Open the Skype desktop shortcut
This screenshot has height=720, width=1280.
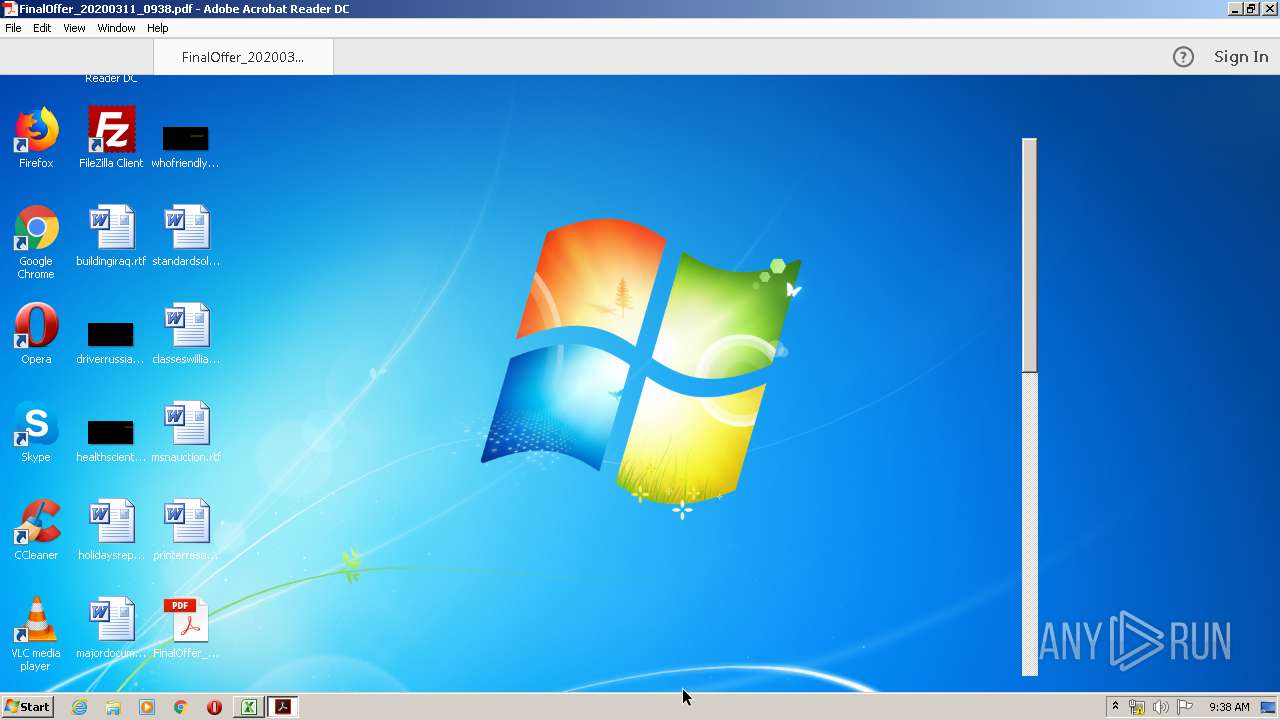click(36, 432)
